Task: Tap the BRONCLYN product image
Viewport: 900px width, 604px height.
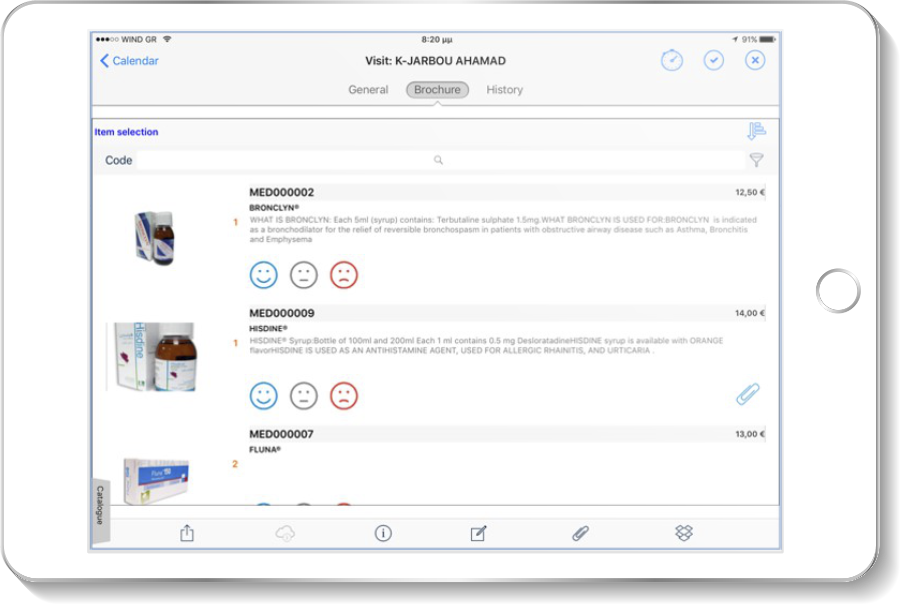Action: pyautogui.click(x=154, y=238)
